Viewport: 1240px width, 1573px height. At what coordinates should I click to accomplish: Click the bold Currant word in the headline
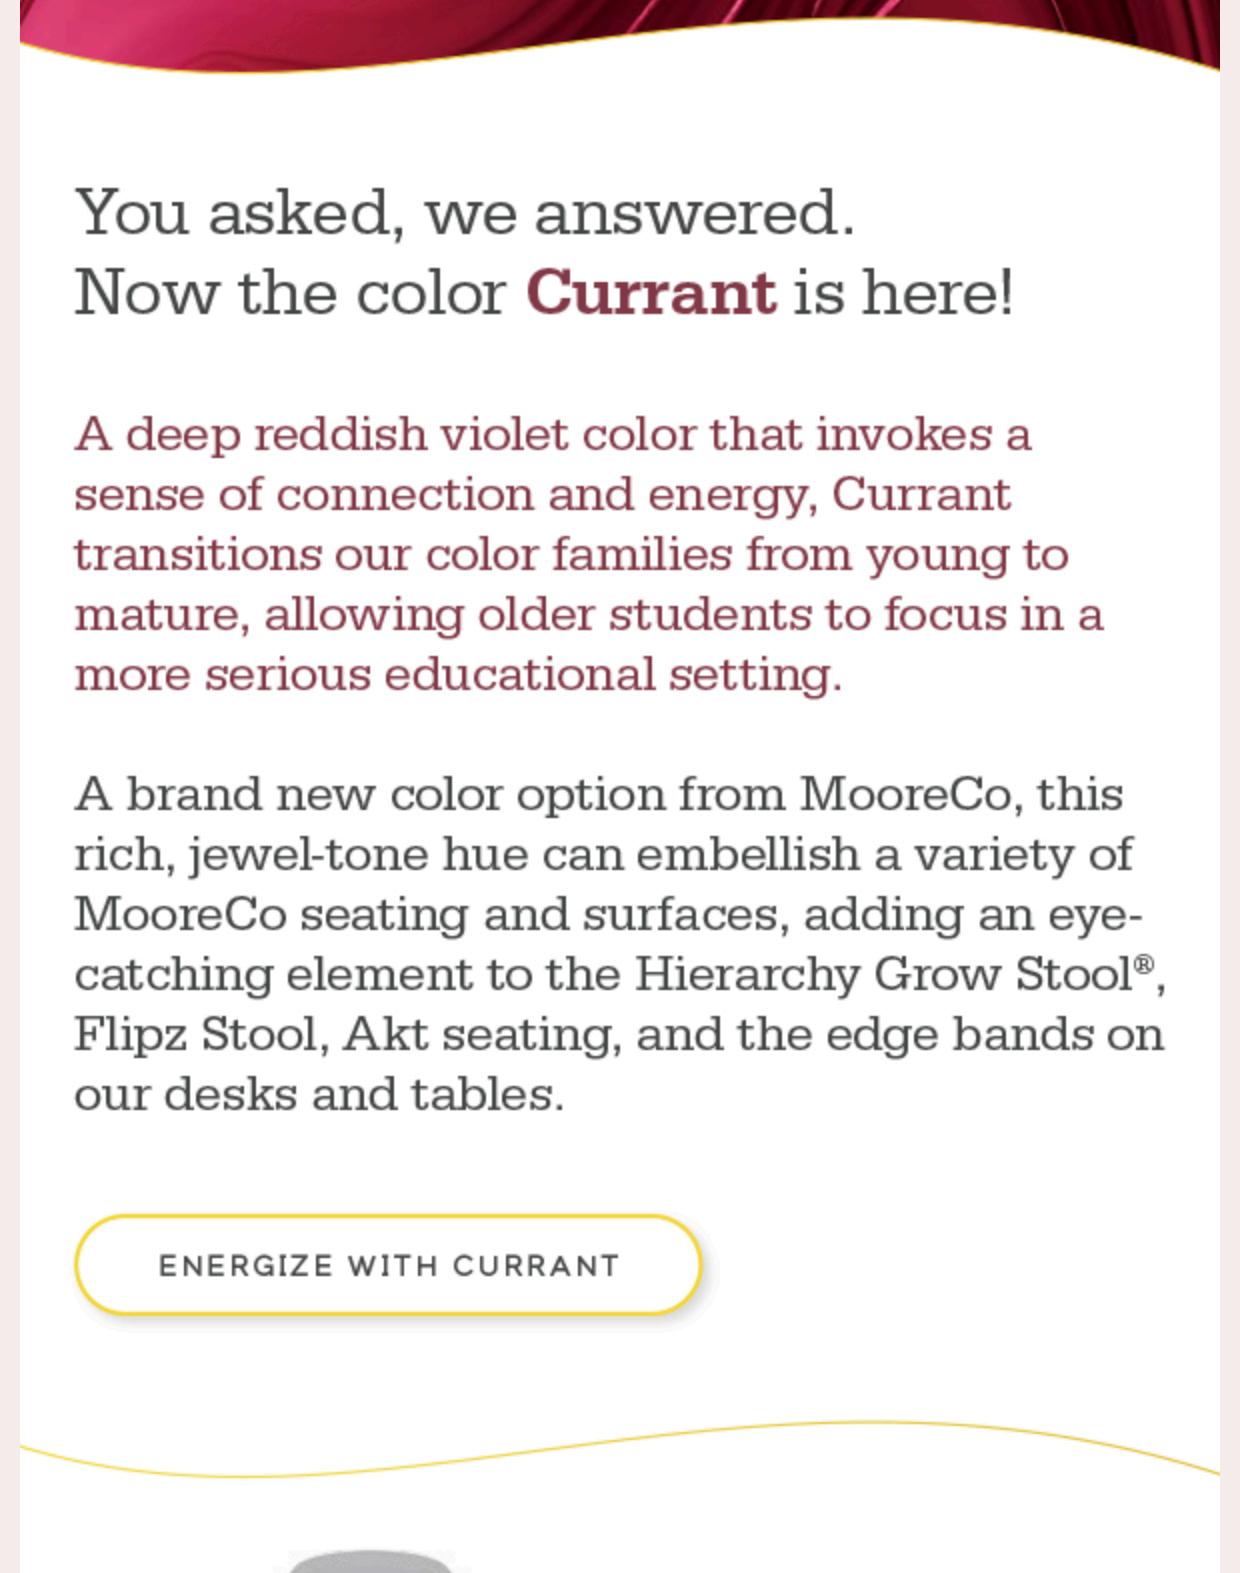651,293
